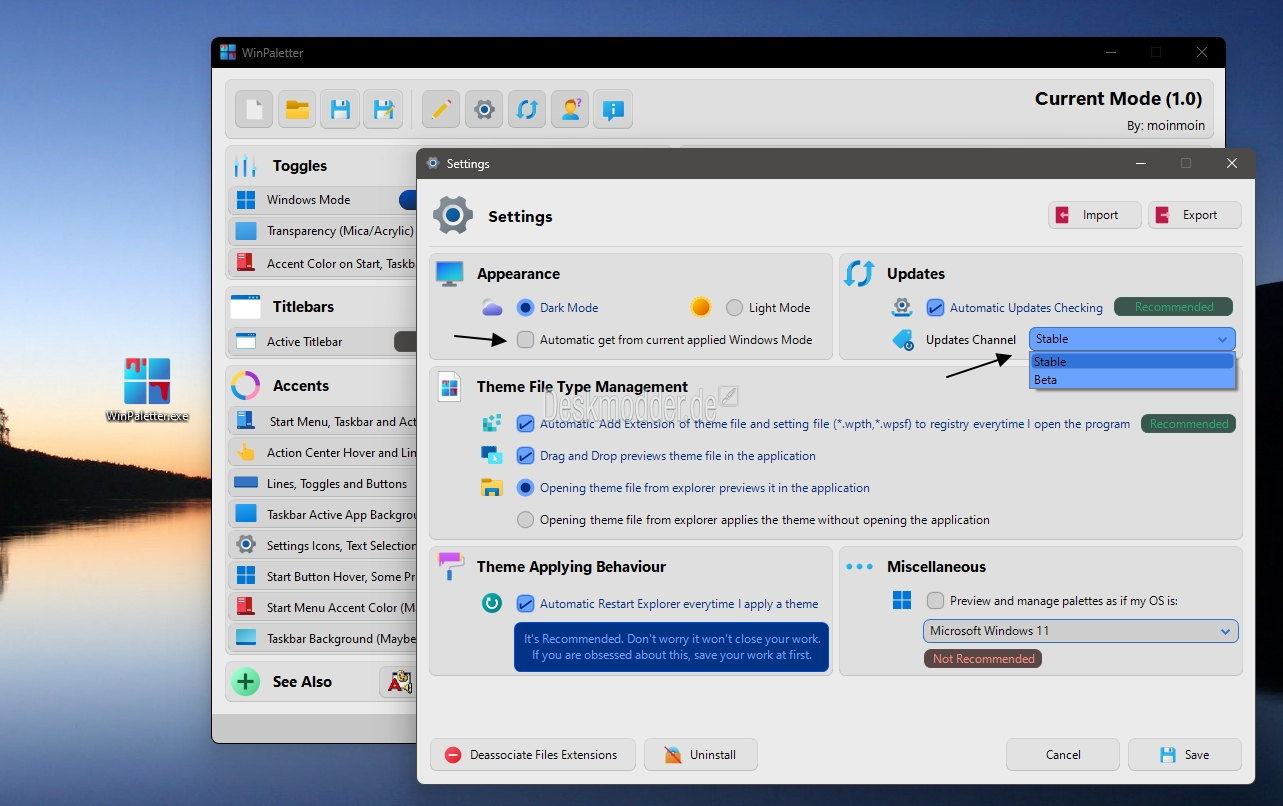This screenshot has width=1283, height=806.
Task: Click Lines, Toggles and Buttons row
Action: coord(322,484)
